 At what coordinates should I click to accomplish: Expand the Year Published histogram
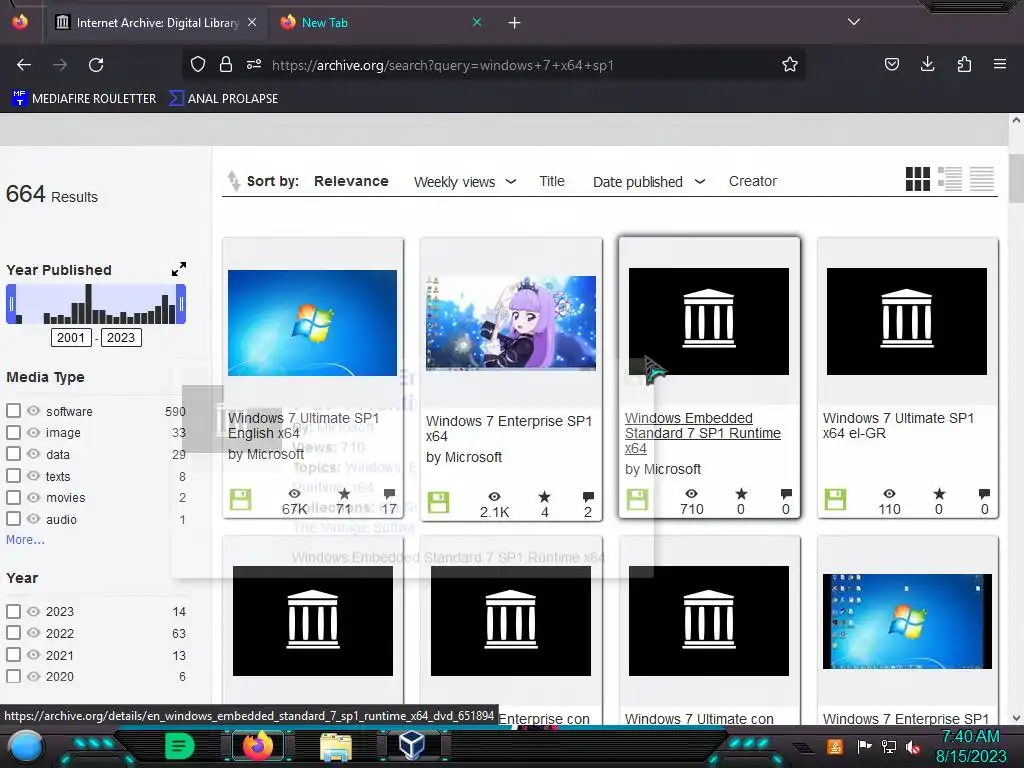pos(178,269)
